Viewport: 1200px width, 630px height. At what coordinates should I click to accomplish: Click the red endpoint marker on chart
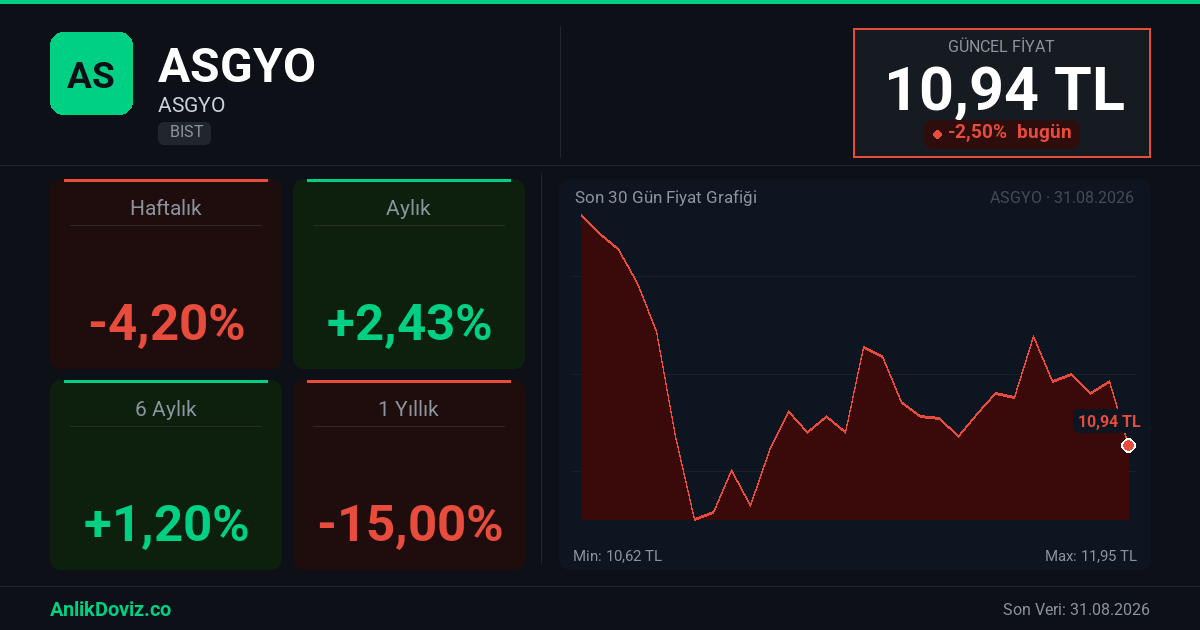coord(1128,445)
